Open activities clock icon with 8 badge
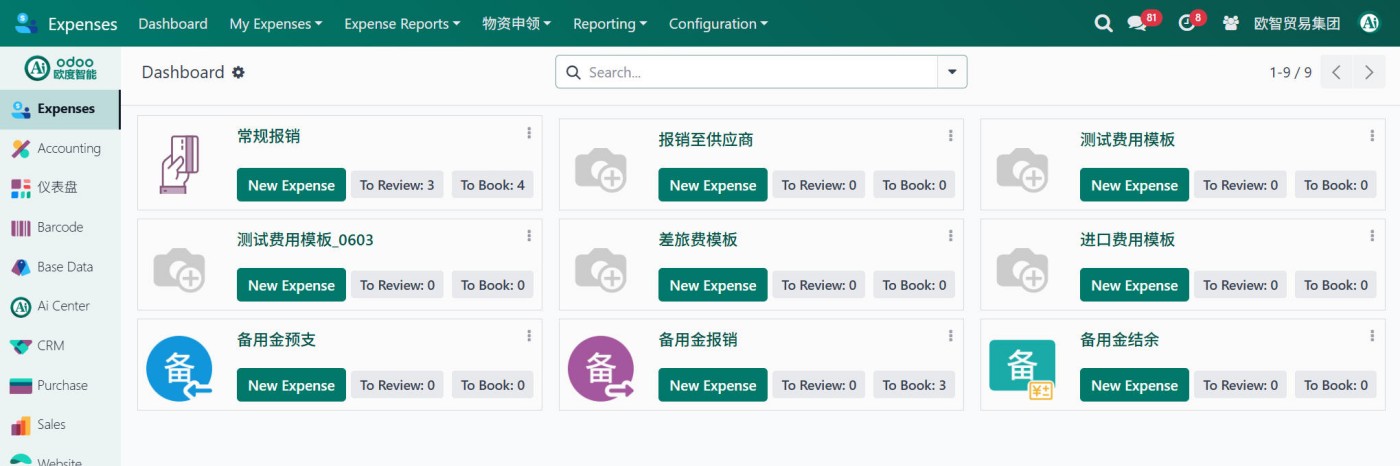The height and width of the screenshot is (466, 1400). click(x=1187, y=23)
